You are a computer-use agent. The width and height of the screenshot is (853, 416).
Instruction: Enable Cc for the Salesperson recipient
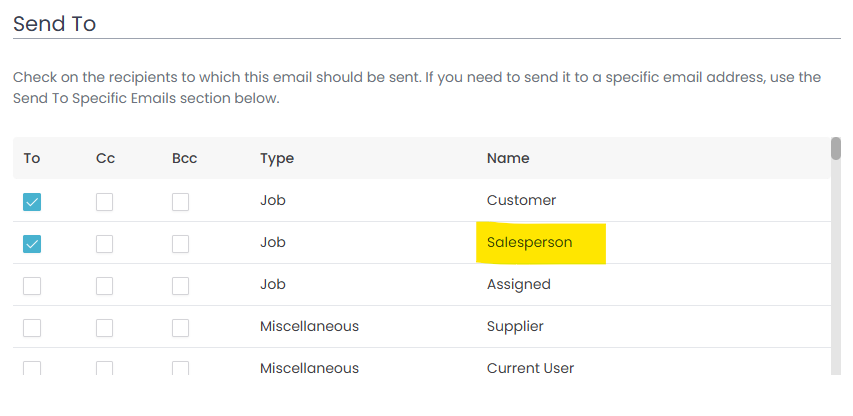[104, 244]
